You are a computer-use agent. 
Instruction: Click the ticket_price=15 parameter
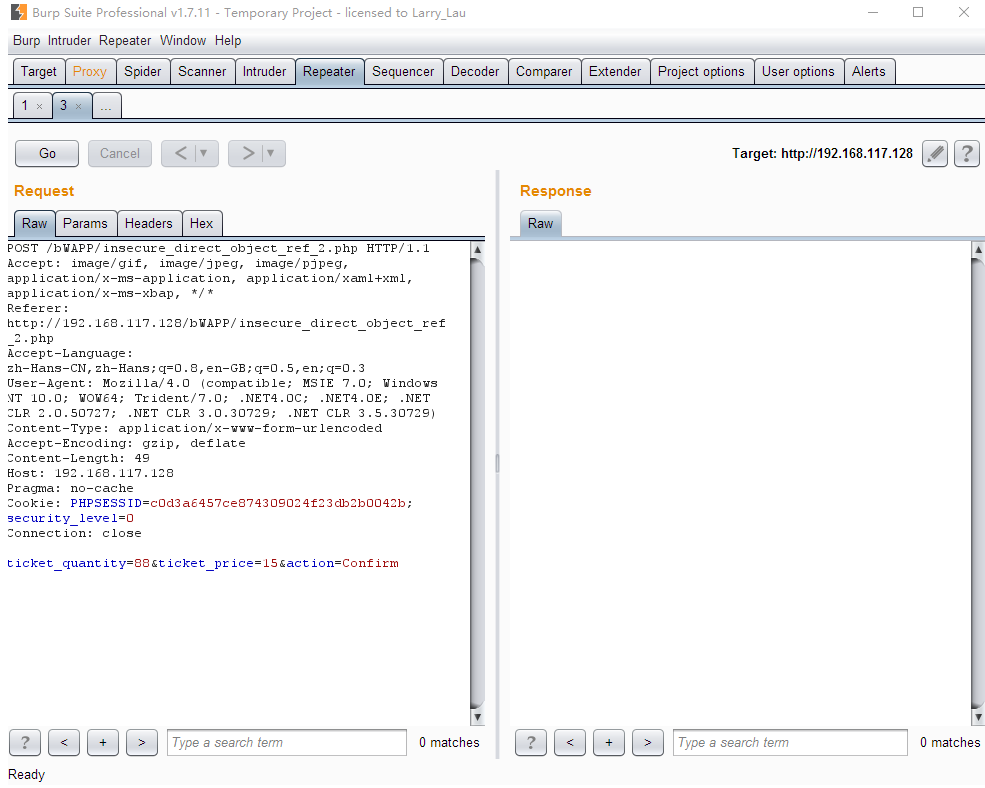click(x=218, y=564)
